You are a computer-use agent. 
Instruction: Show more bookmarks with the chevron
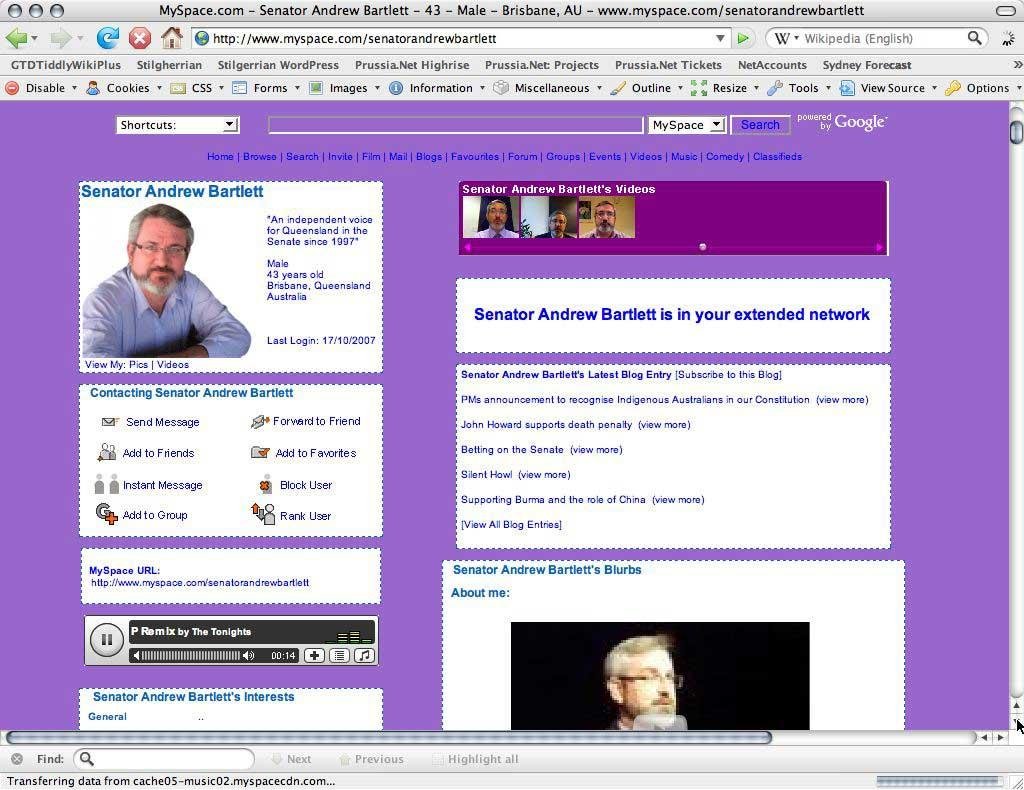click(x=1017, y=65)
